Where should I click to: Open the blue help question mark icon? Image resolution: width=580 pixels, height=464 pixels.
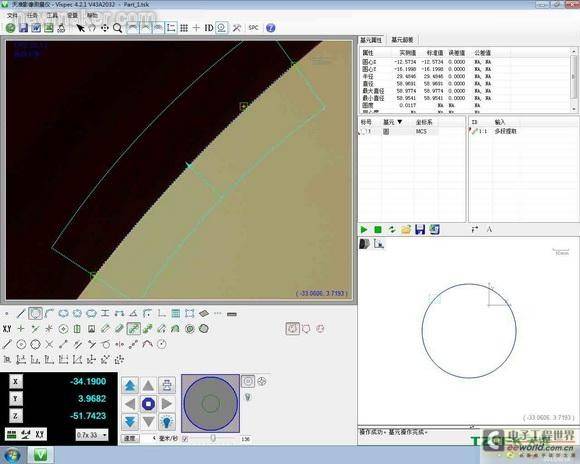tap(271, 28)
